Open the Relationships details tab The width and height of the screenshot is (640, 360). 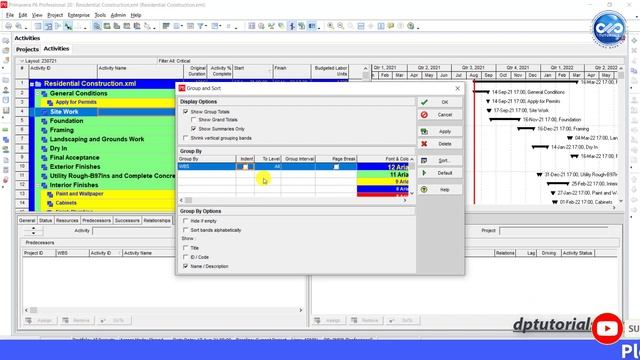click(157, 220)
